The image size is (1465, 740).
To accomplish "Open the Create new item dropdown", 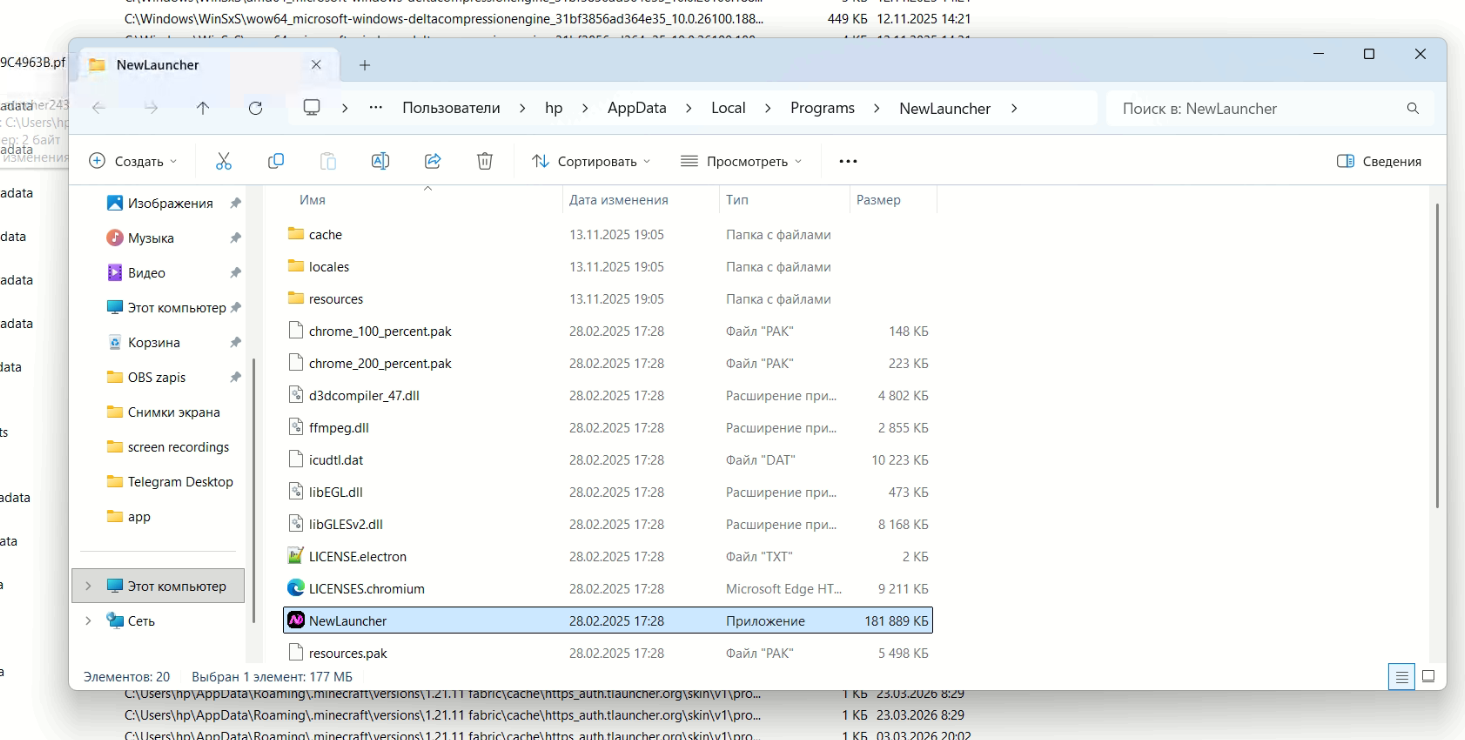I will point(133,161).
